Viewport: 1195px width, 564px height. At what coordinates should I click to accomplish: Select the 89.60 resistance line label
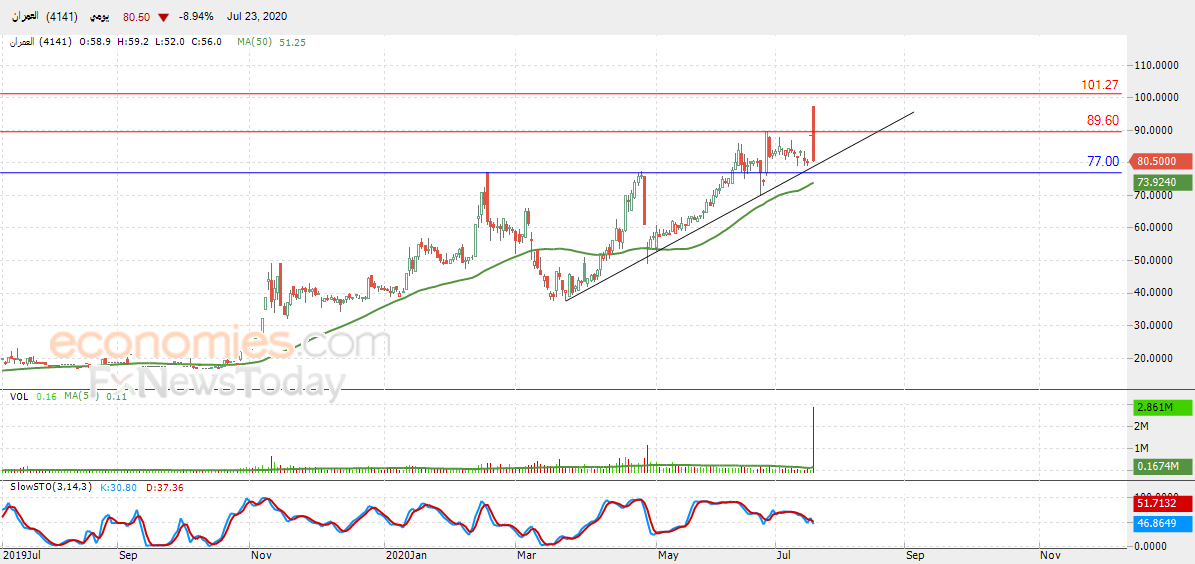pos(1103,120)
